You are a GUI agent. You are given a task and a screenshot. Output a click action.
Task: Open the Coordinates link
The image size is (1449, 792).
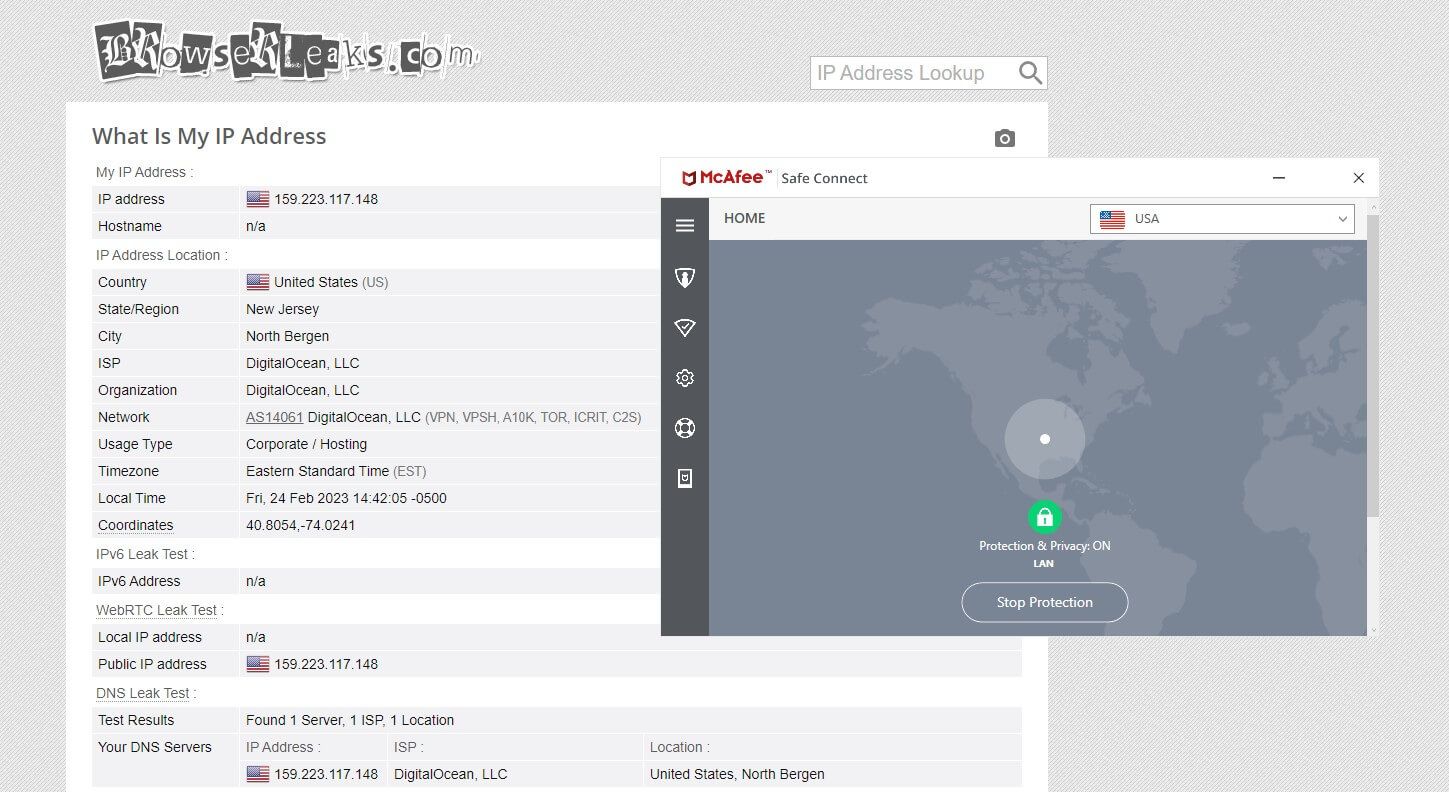point(136,525)
